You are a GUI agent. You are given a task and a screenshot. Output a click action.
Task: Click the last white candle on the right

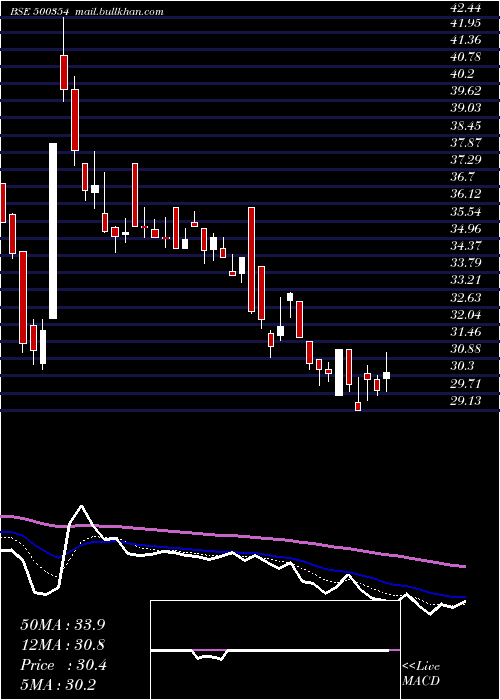[386, 375]
